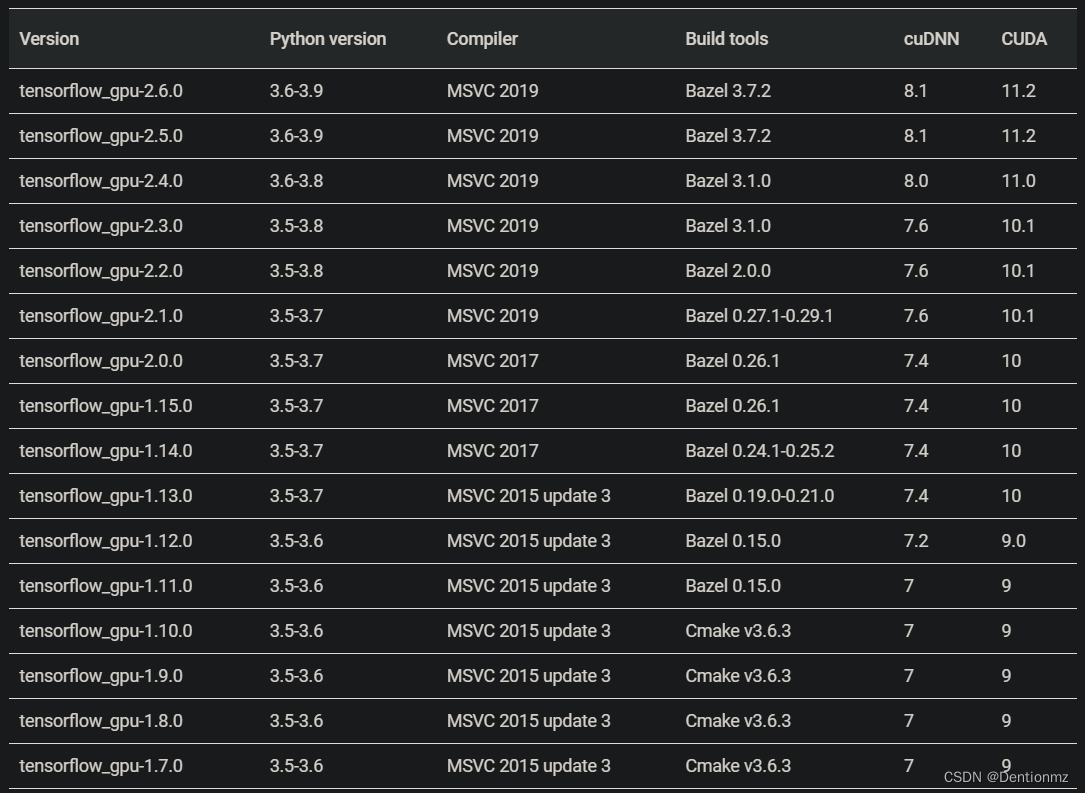This screenshot has height=793, width=1085.
Task: Click CUDA 10 in the 1.15.0 row
Action: [x=1011, y=406]
